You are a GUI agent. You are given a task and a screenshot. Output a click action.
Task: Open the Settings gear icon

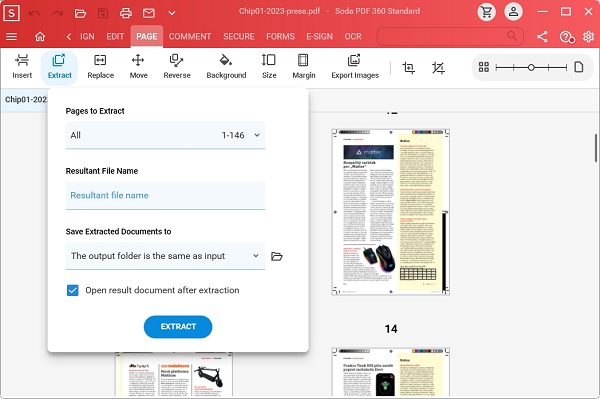coord(589,37)
